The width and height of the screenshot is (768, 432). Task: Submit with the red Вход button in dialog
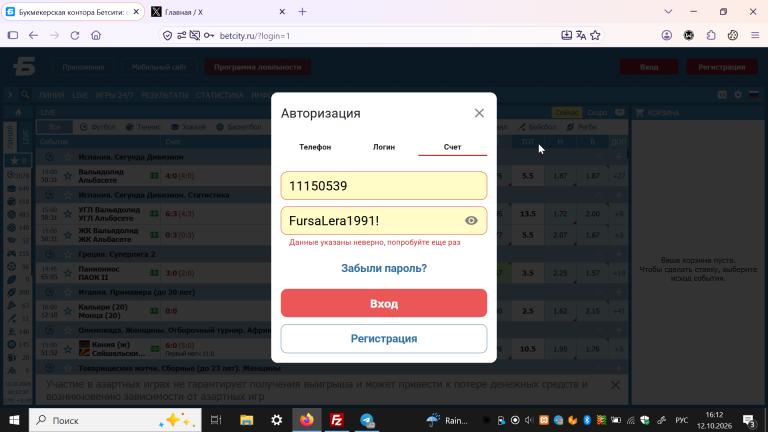point(384,303)
